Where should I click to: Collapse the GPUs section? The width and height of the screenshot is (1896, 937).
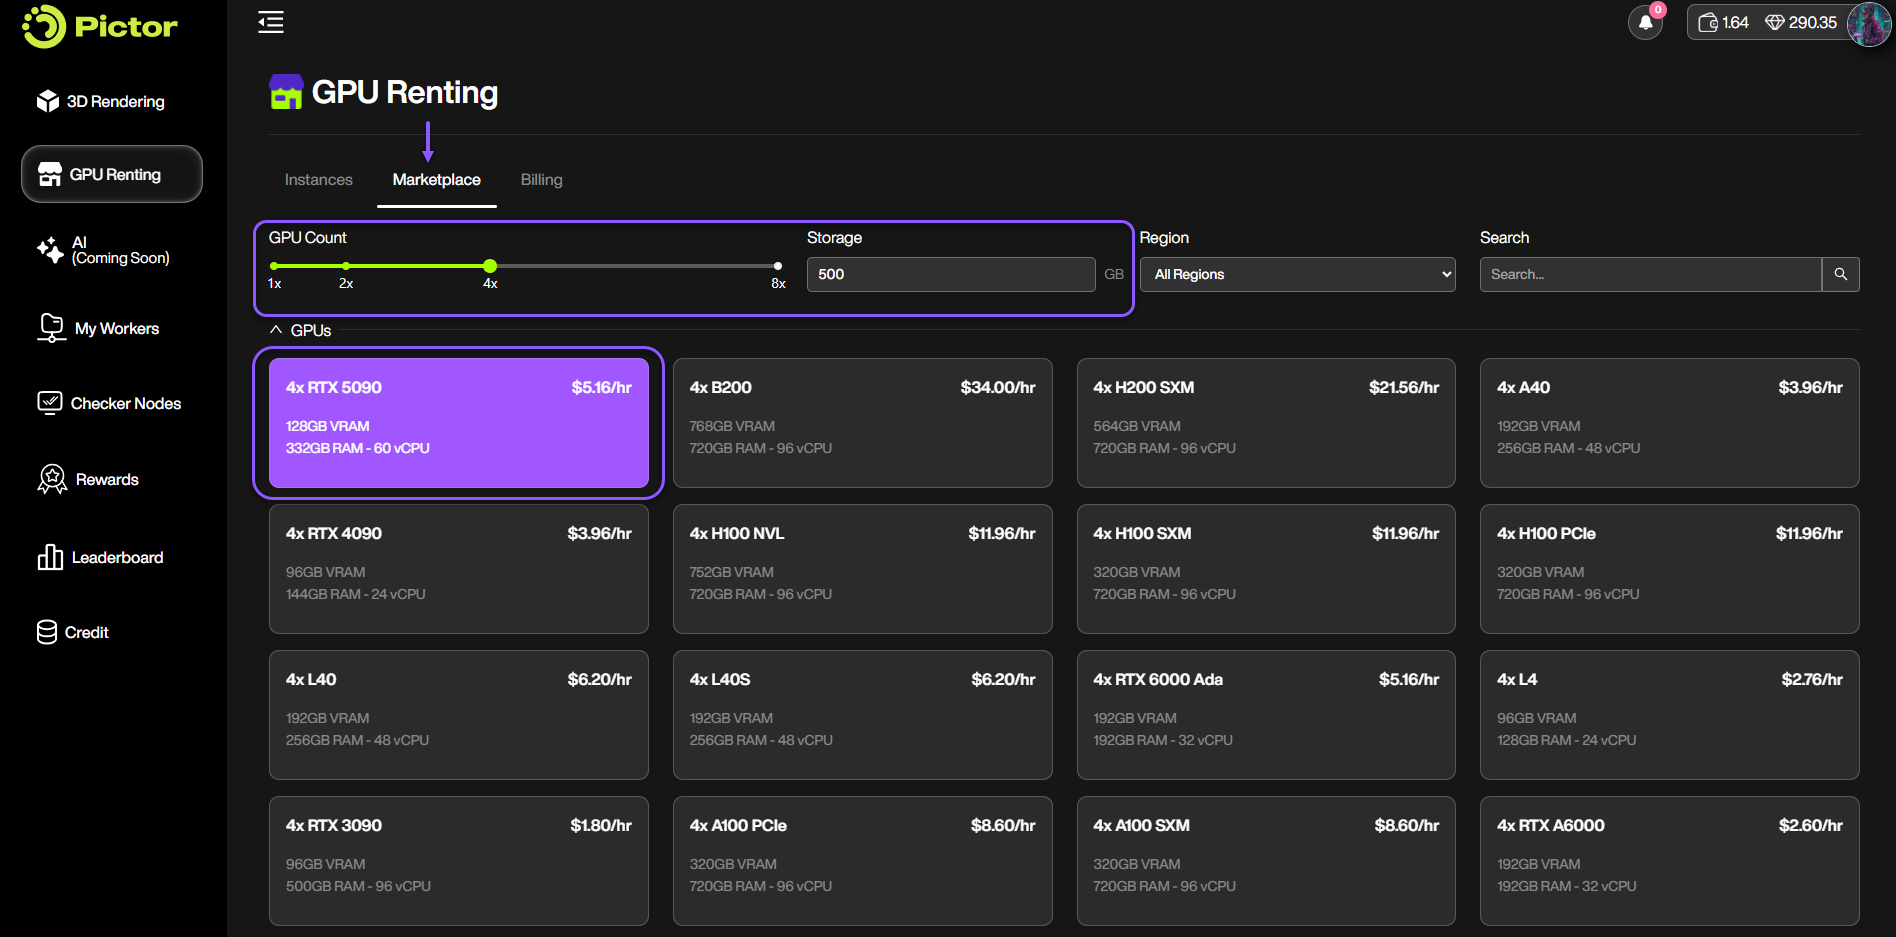[300, 330]
